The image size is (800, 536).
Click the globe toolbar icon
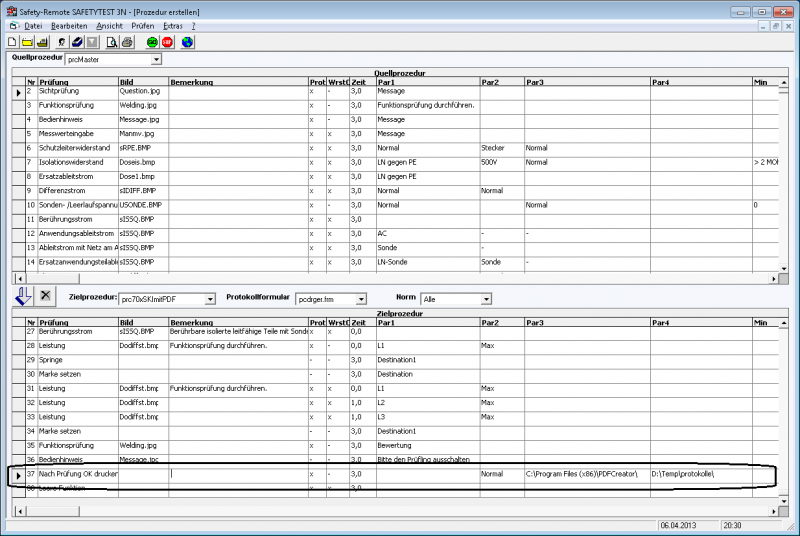[187, 42]
